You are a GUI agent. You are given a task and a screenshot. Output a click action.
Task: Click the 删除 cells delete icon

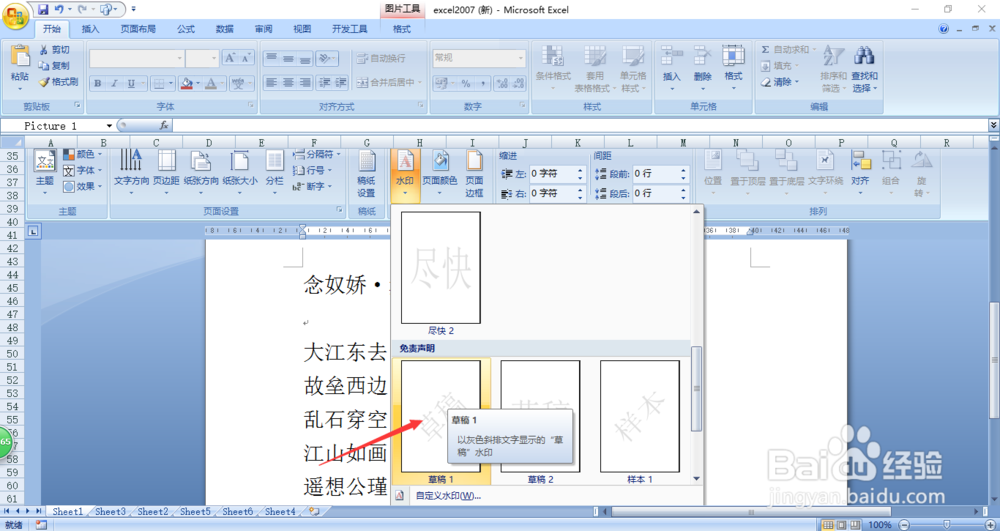(703, 55)
